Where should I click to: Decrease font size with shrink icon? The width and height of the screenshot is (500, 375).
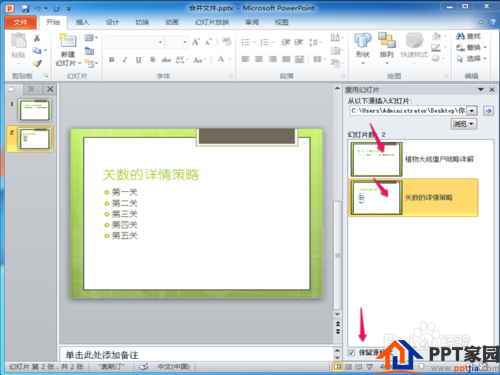click(x=208, y=42)
